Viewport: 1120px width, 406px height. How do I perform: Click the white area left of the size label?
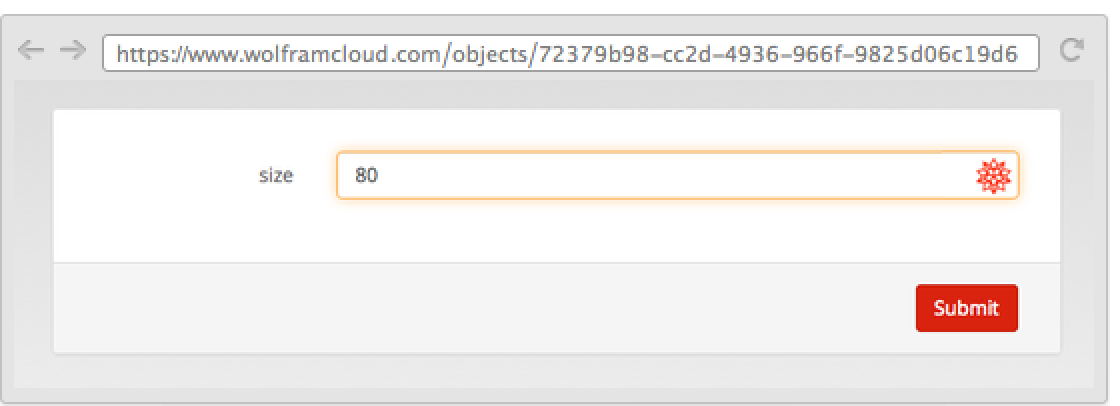[x=150, y=176]
